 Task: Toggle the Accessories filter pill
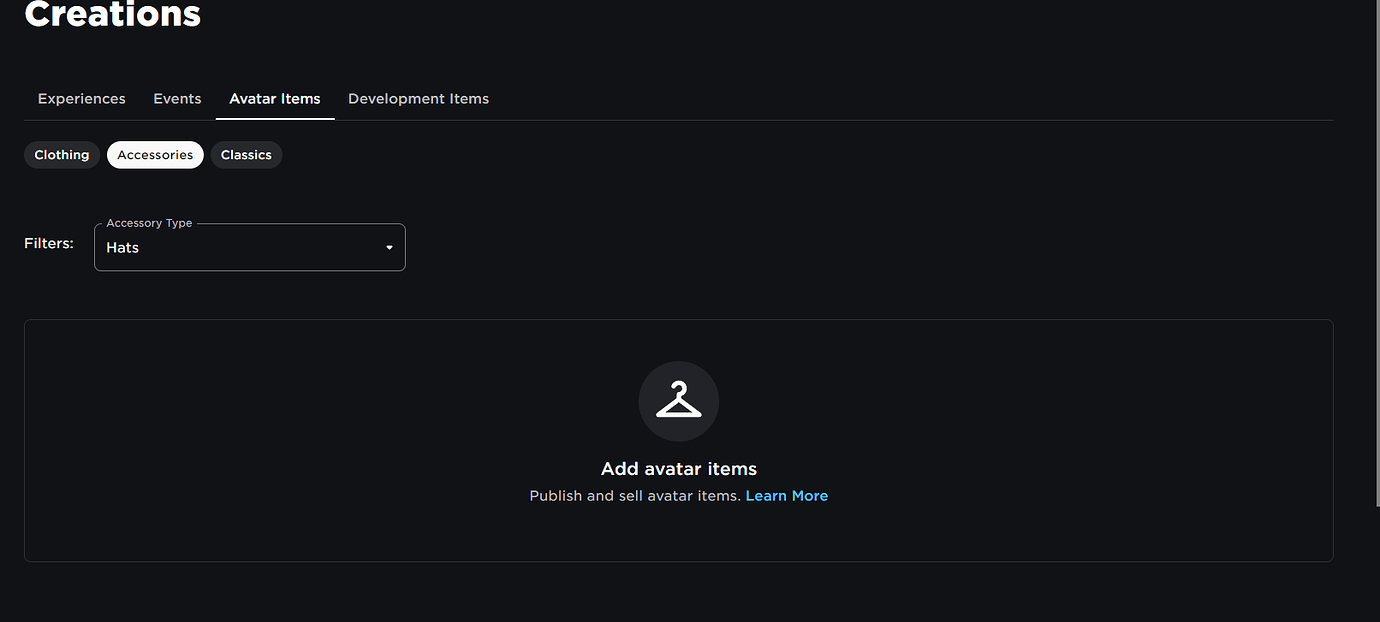[155, 154]
